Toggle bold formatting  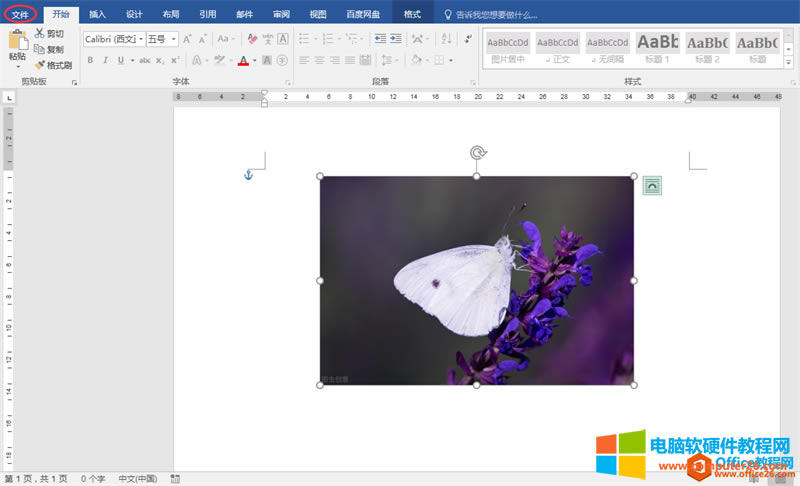tap(90, 60)
